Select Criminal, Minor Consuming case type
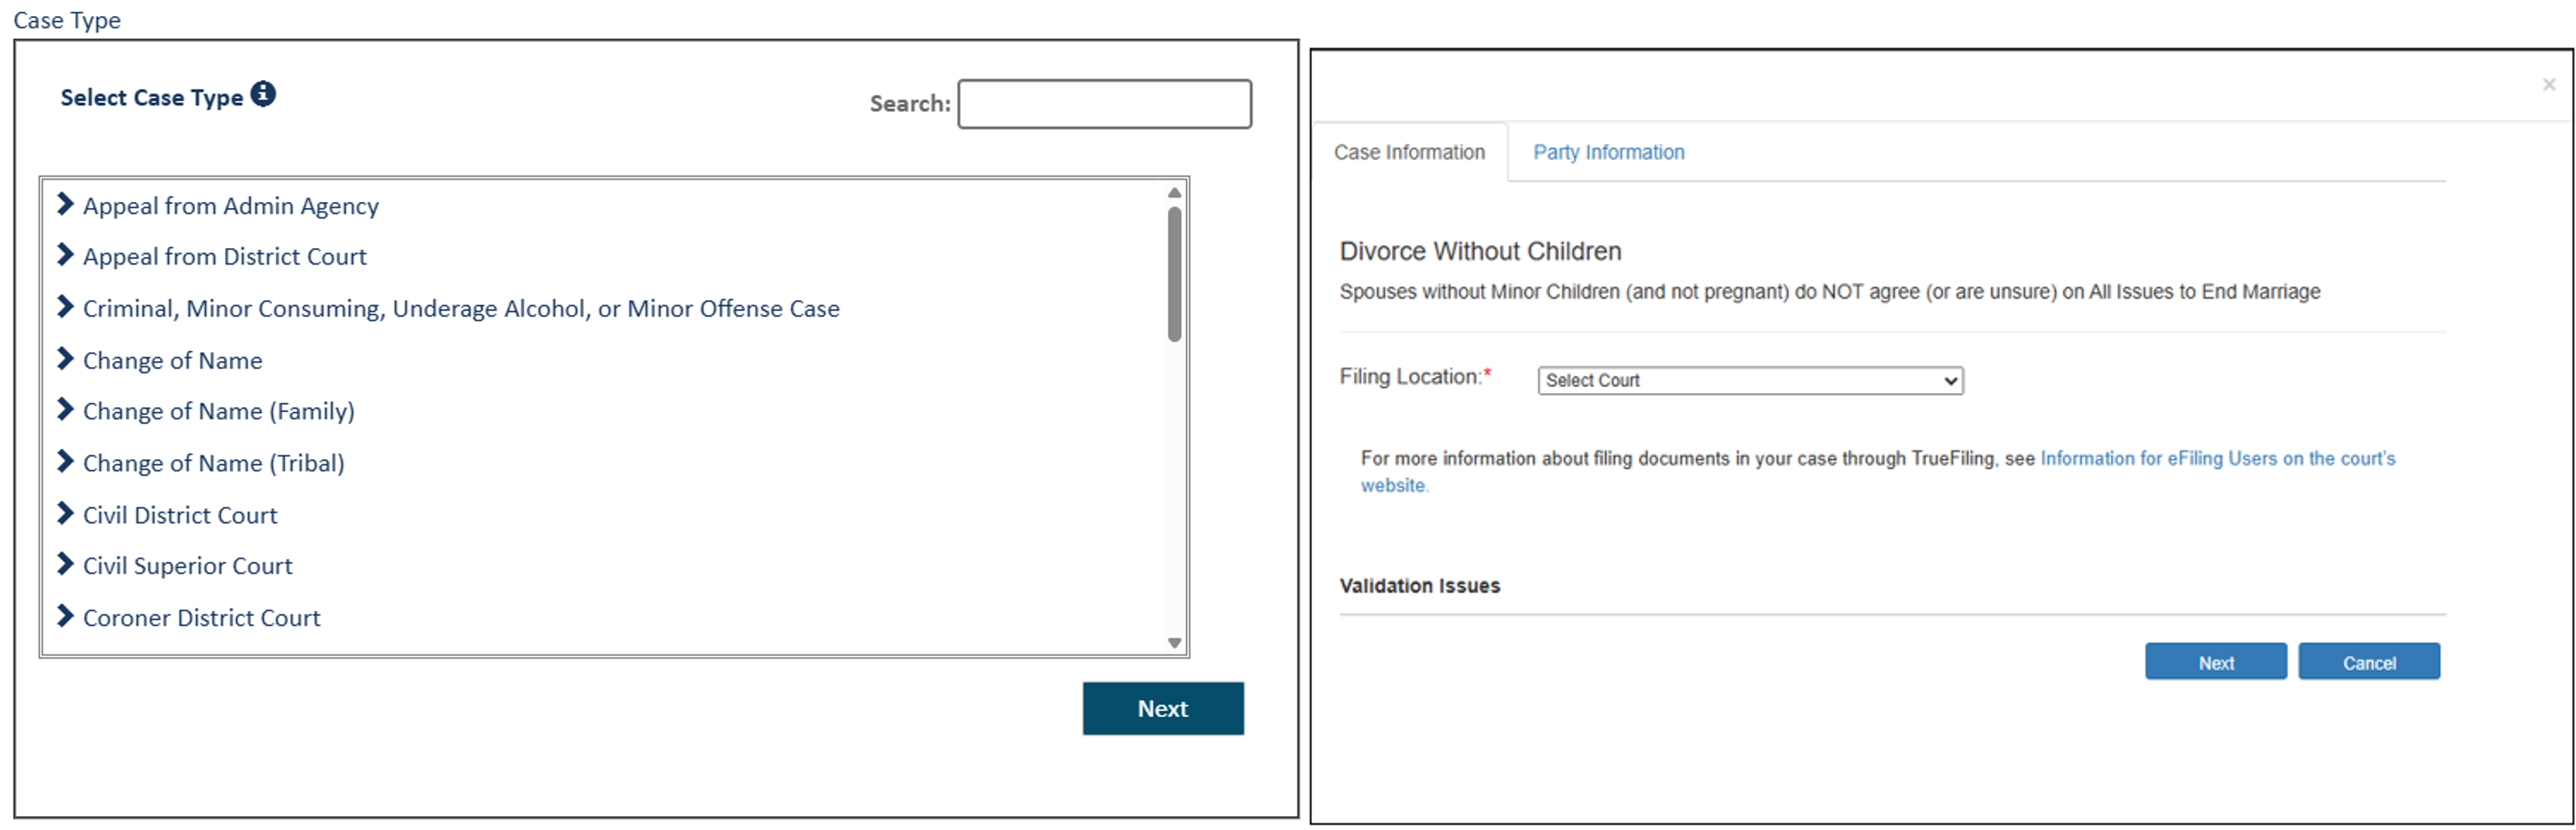Image resolution: width=2576 pixels, height=830 pixels. (x=460, y=309)
